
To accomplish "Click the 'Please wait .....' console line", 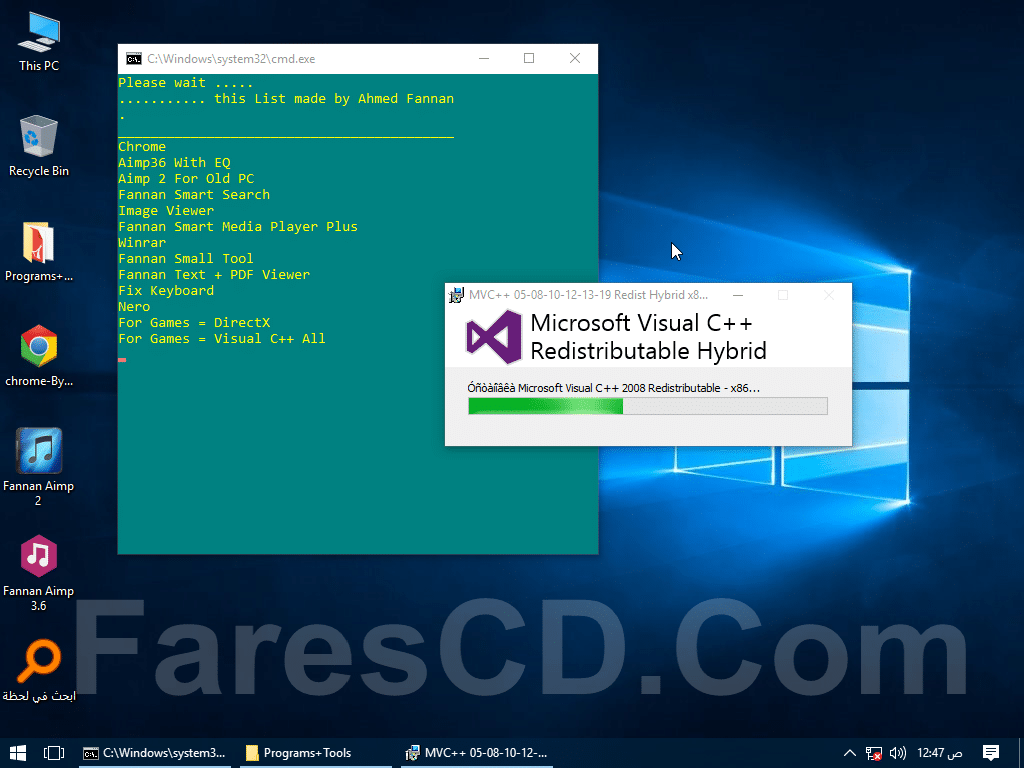I will pos(185,83).
